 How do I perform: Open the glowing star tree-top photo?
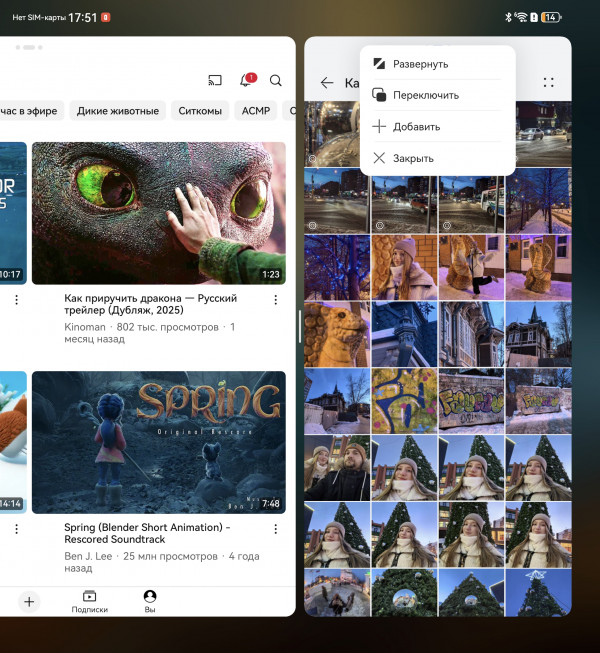[x=538, y=593]
